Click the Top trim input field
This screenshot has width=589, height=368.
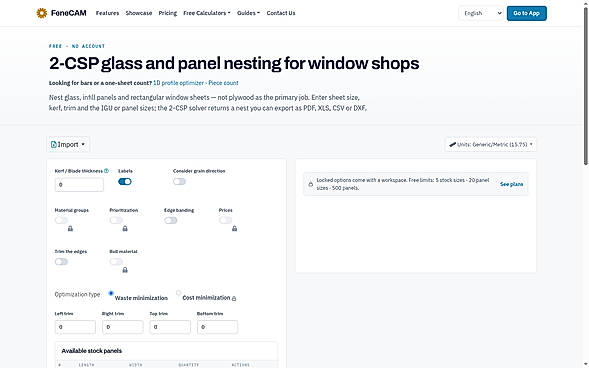(x=170, y=327)
